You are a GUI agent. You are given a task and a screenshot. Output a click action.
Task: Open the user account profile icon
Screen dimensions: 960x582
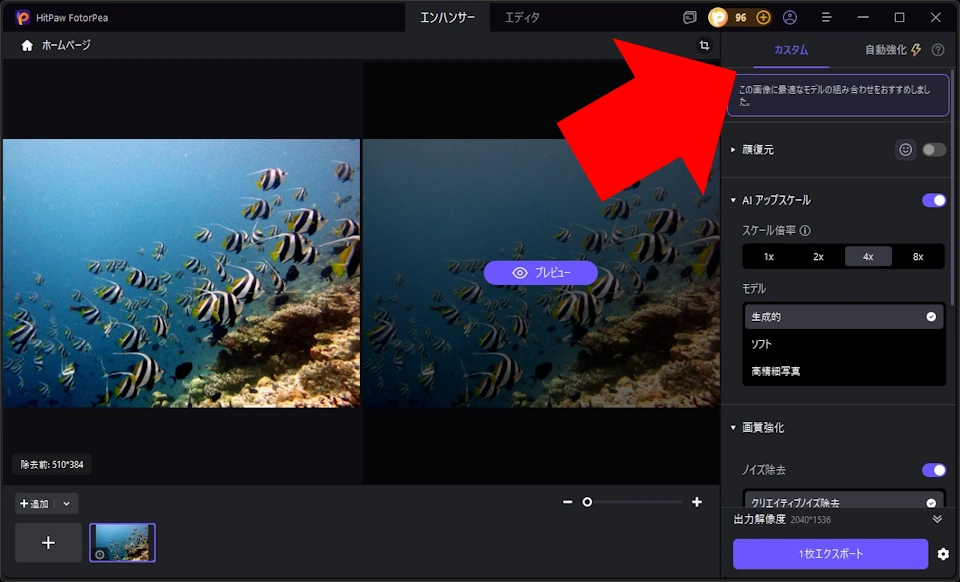click(x=790, y=17)
